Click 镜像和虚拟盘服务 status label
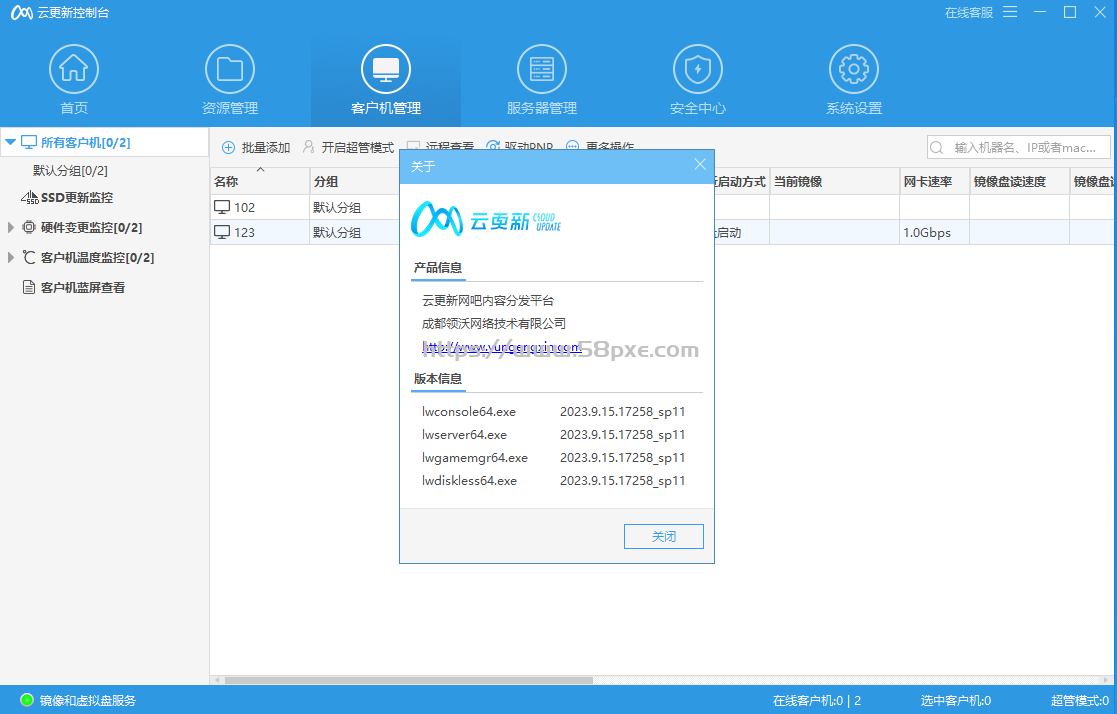The height and width of the screenshot is (714, 1117). tap(88, 700)
